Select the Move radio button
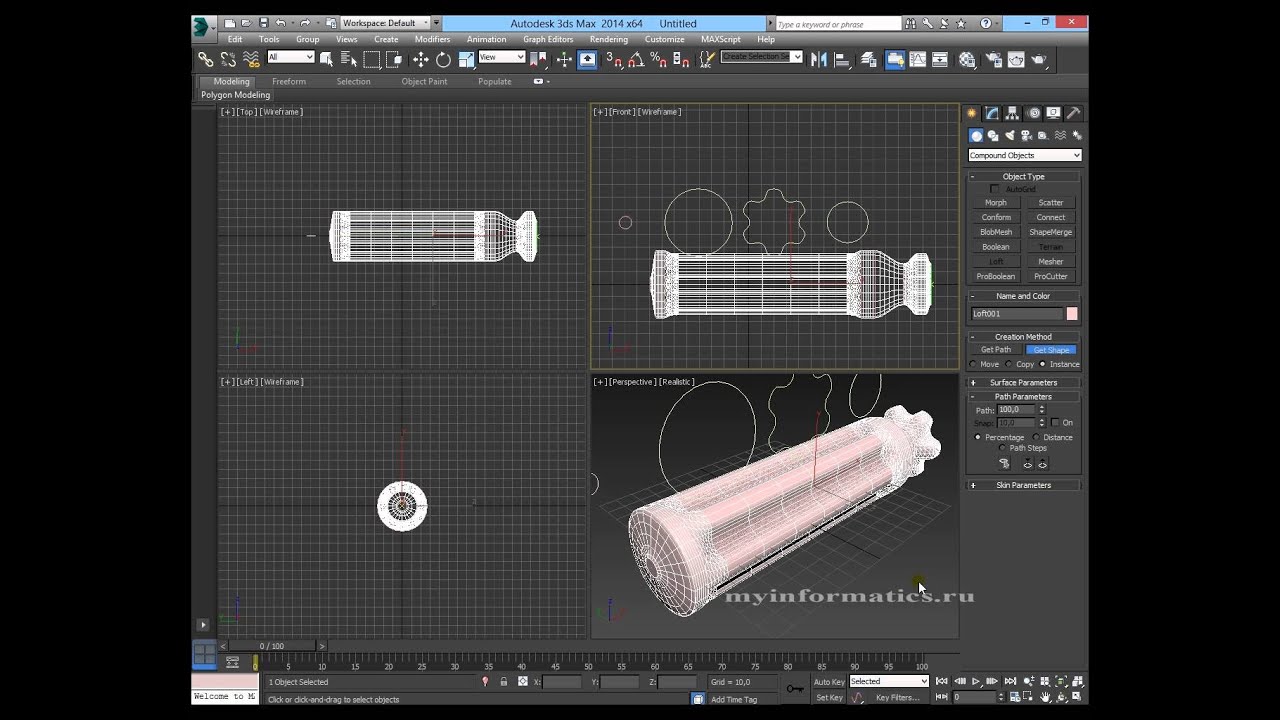The image size is (1280, 720). tap(974, 364)
